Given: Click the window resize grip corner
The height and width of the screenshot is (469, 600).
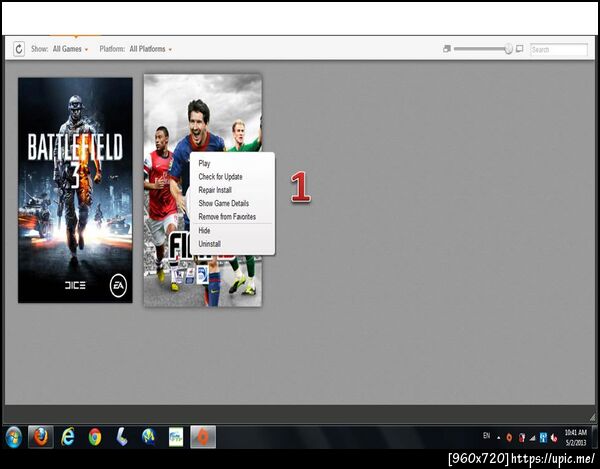Looking at the screenshot, I should [592, 417].
